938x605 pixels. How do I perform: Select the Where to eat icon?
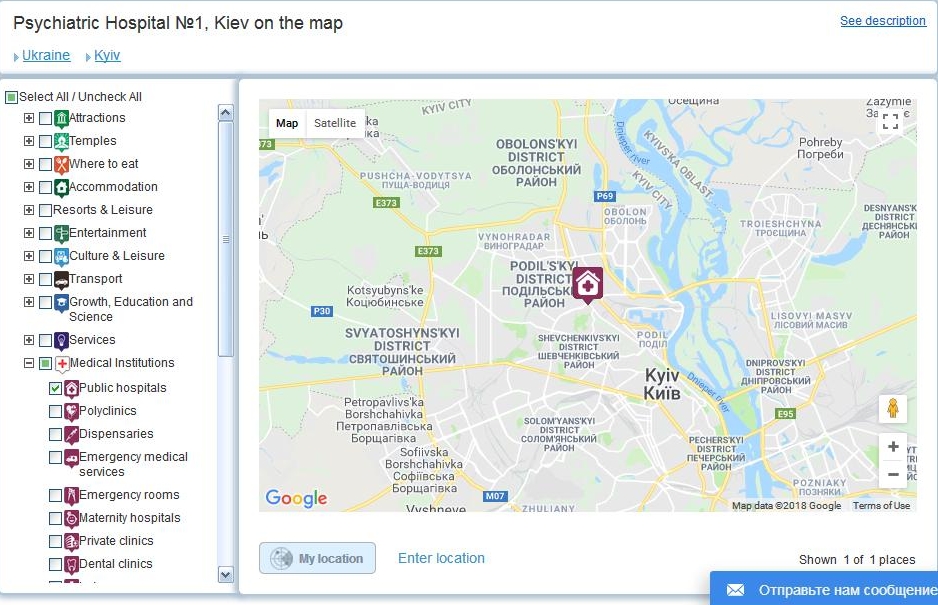pyautogui.click(x=63, y=163)
